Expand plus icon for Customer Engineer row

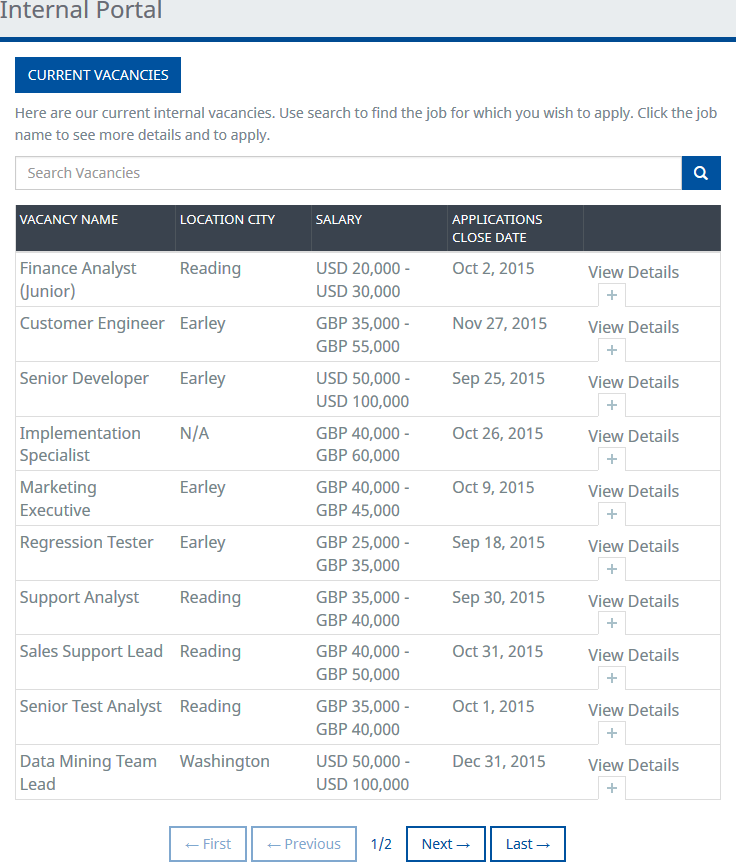(x=612, y=350)
